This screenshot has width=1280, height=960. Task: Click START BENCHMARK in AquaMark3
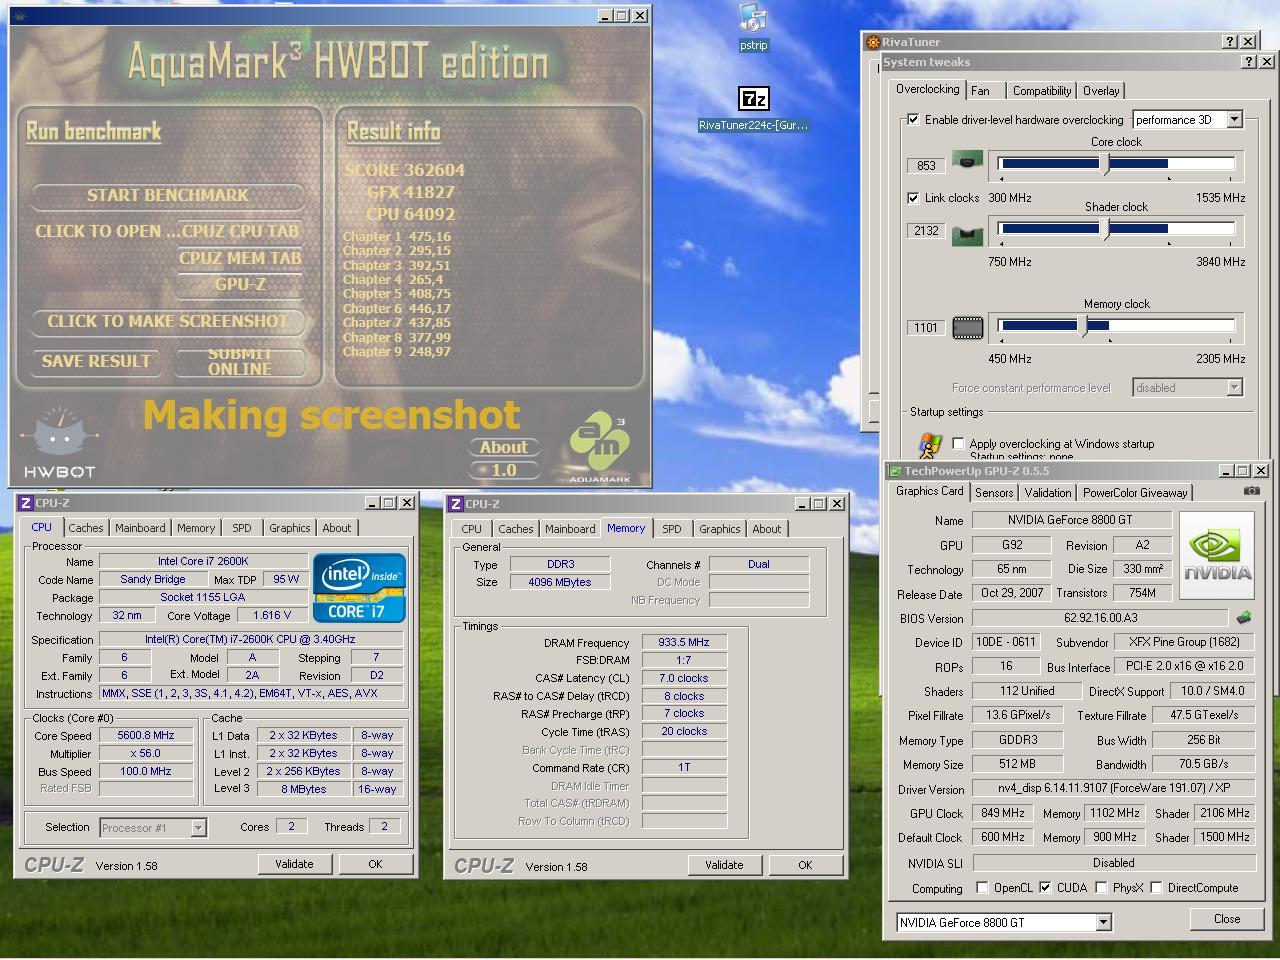[x=168, y=195]
